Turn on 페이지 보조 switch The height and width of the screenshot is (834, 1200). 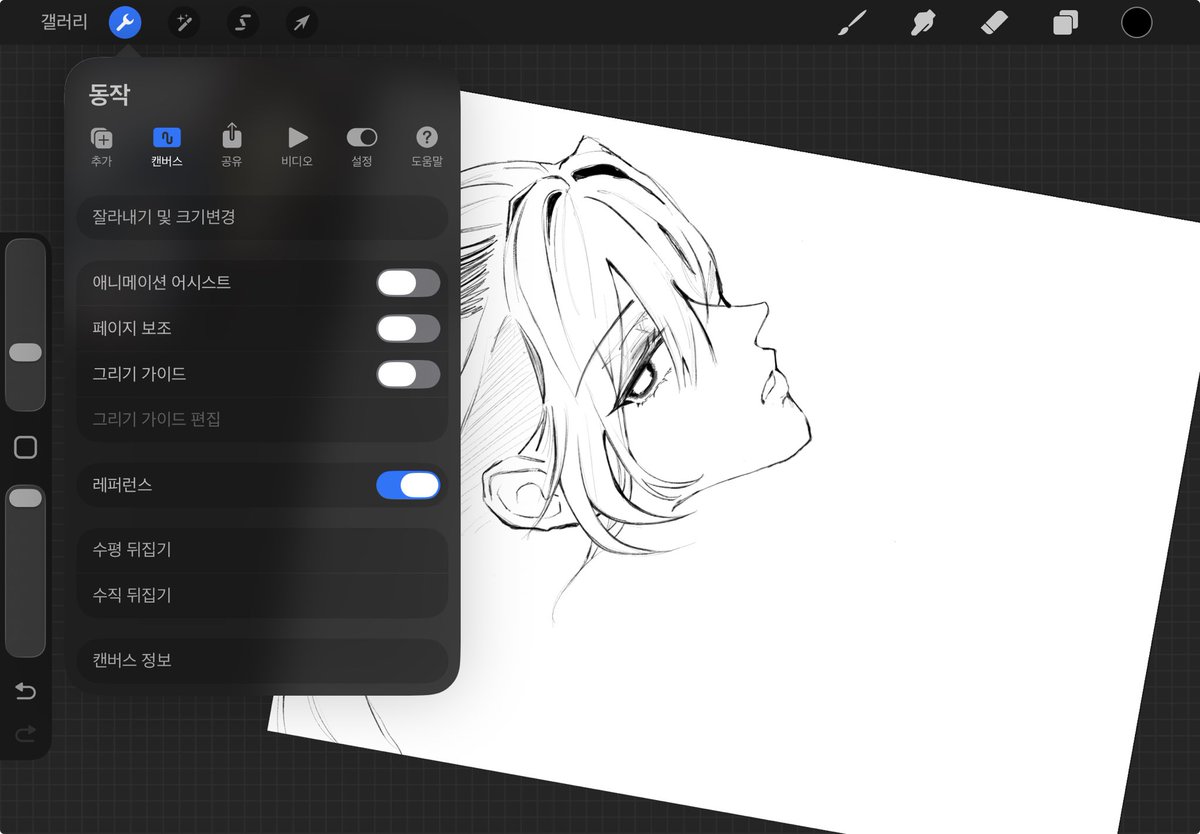click(x=408, y=328)
